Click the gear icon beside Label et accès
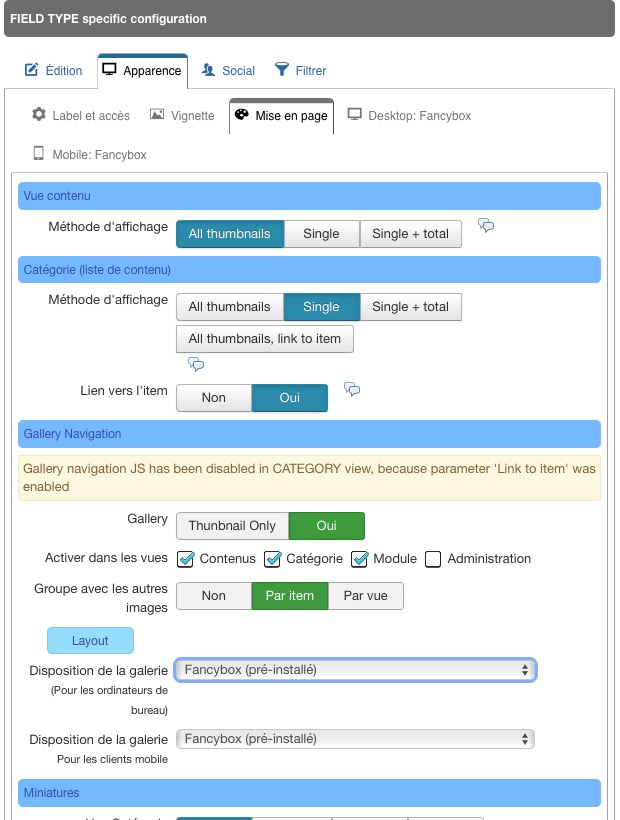 (x=39, y=114)
